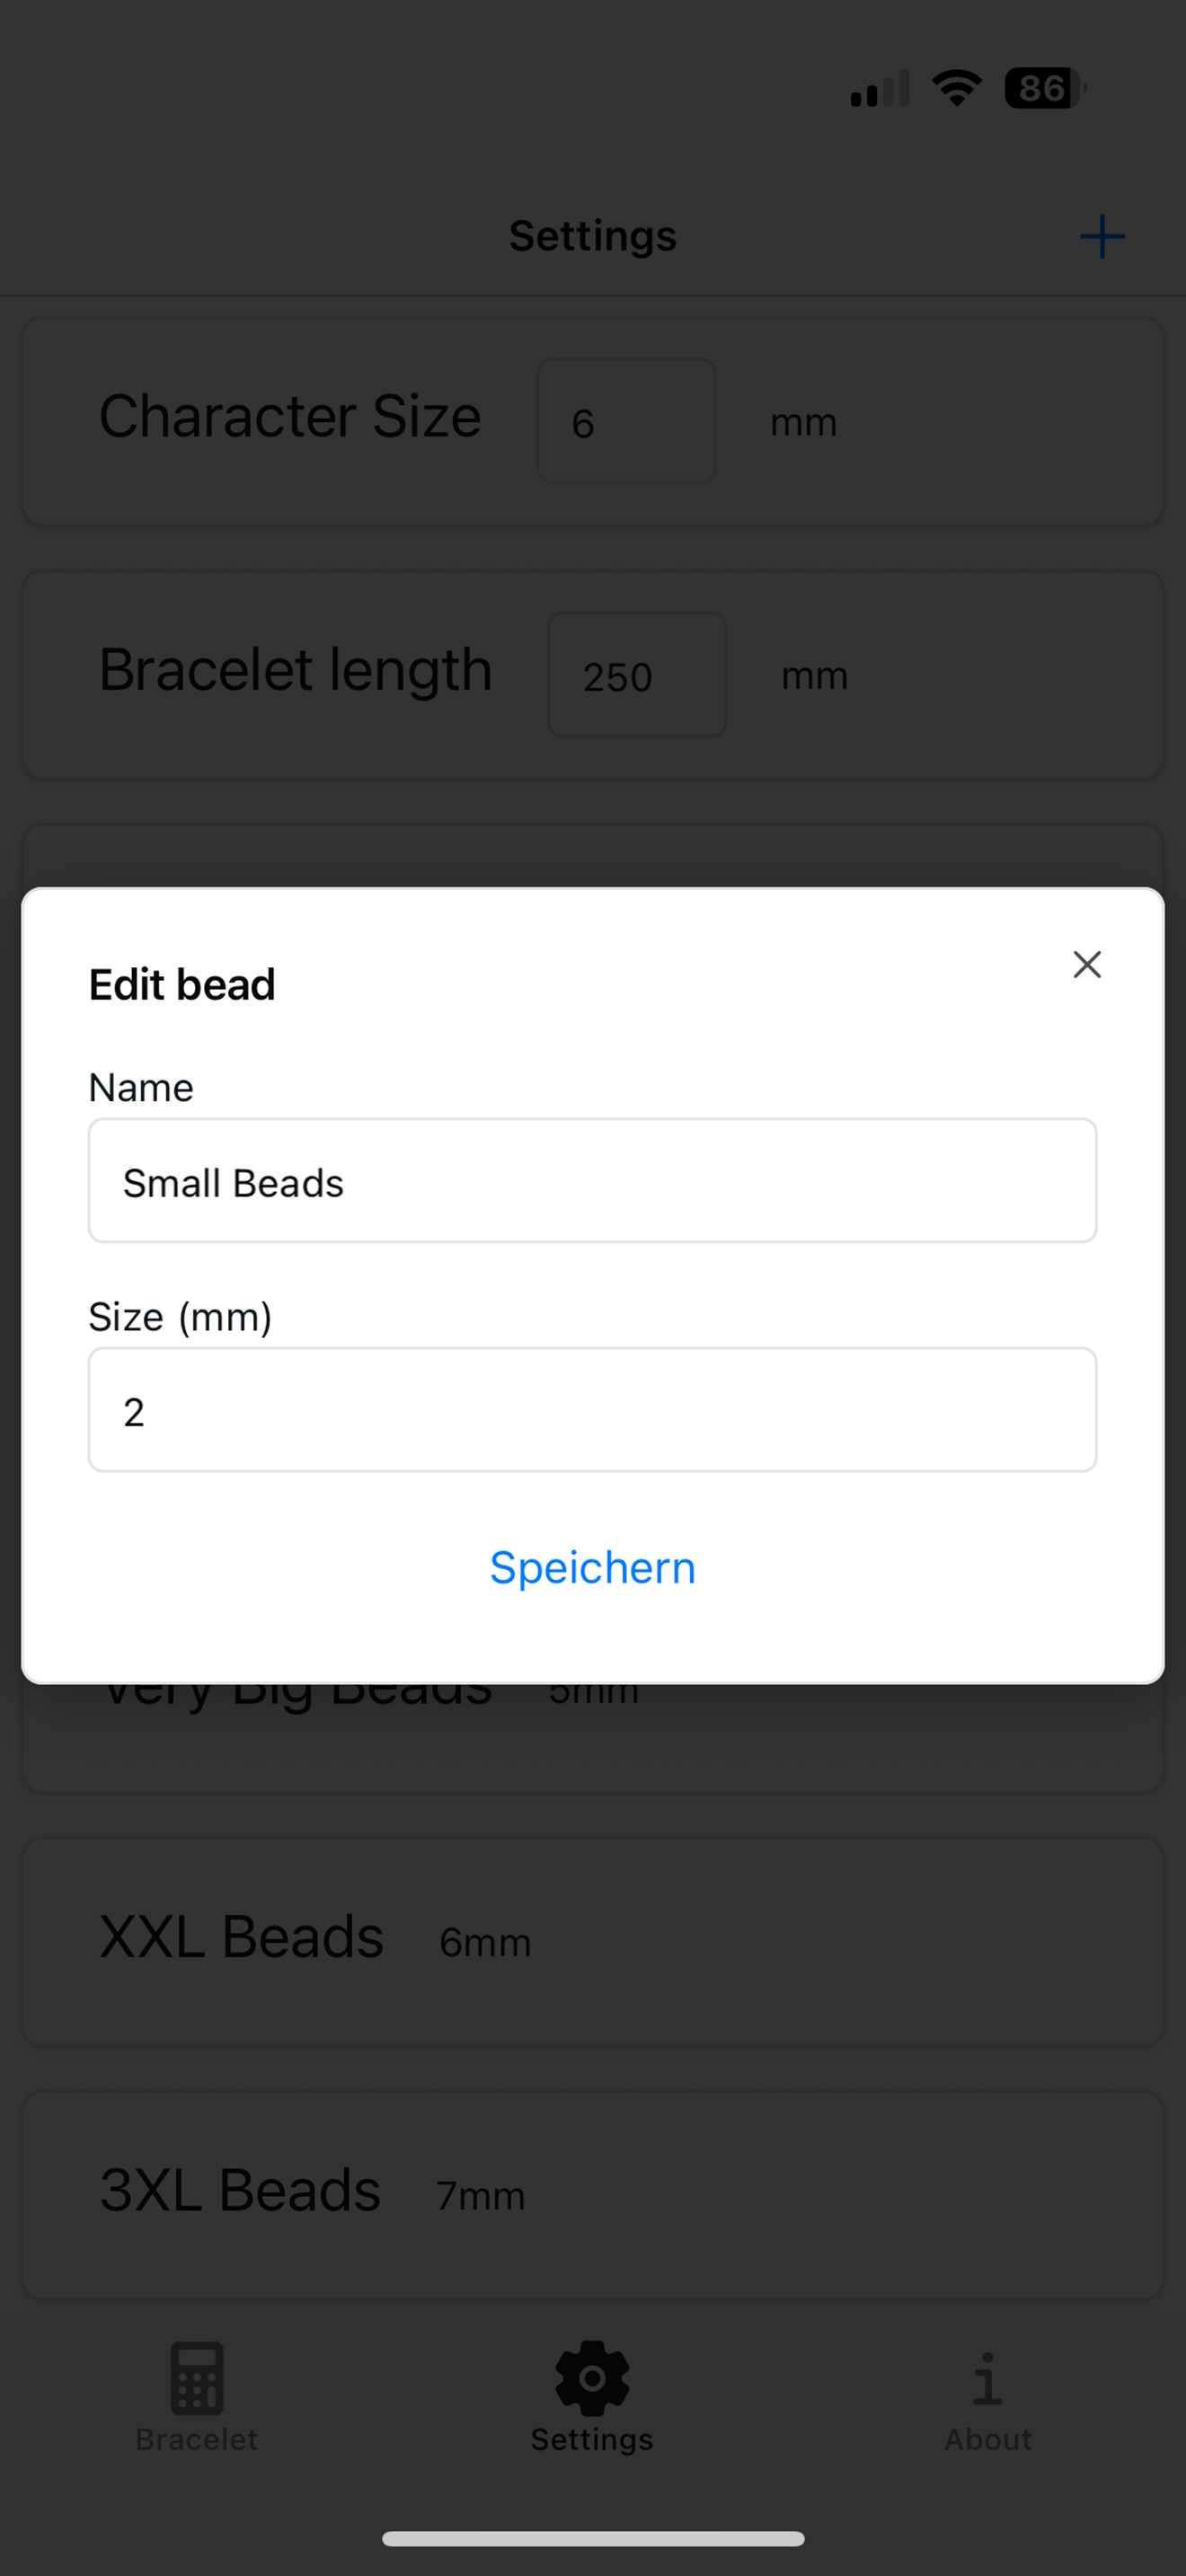Tap the Settings page title

592,236
